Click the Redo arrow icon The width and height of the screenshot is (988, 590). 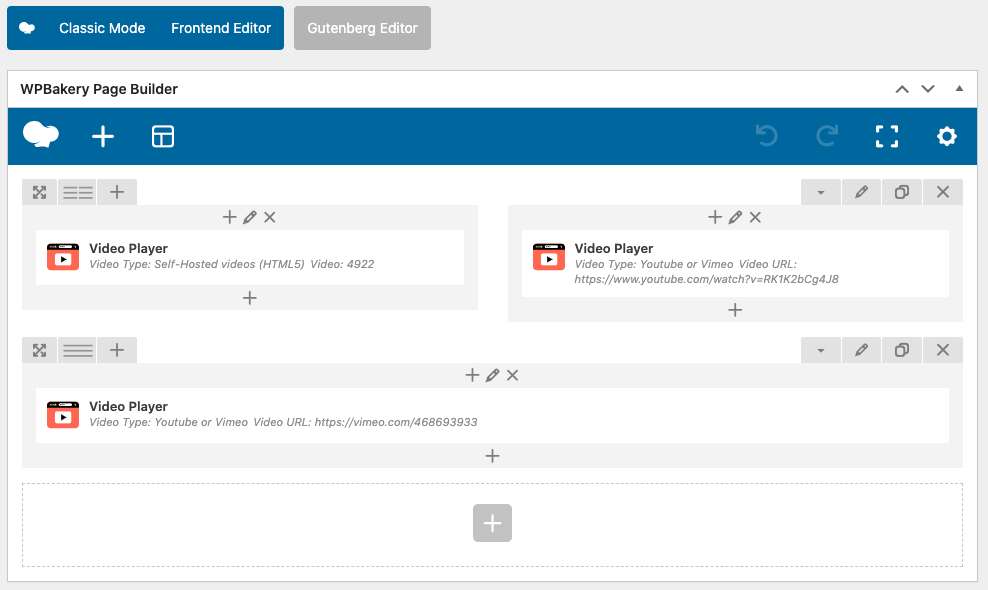[x=827, y=136]
